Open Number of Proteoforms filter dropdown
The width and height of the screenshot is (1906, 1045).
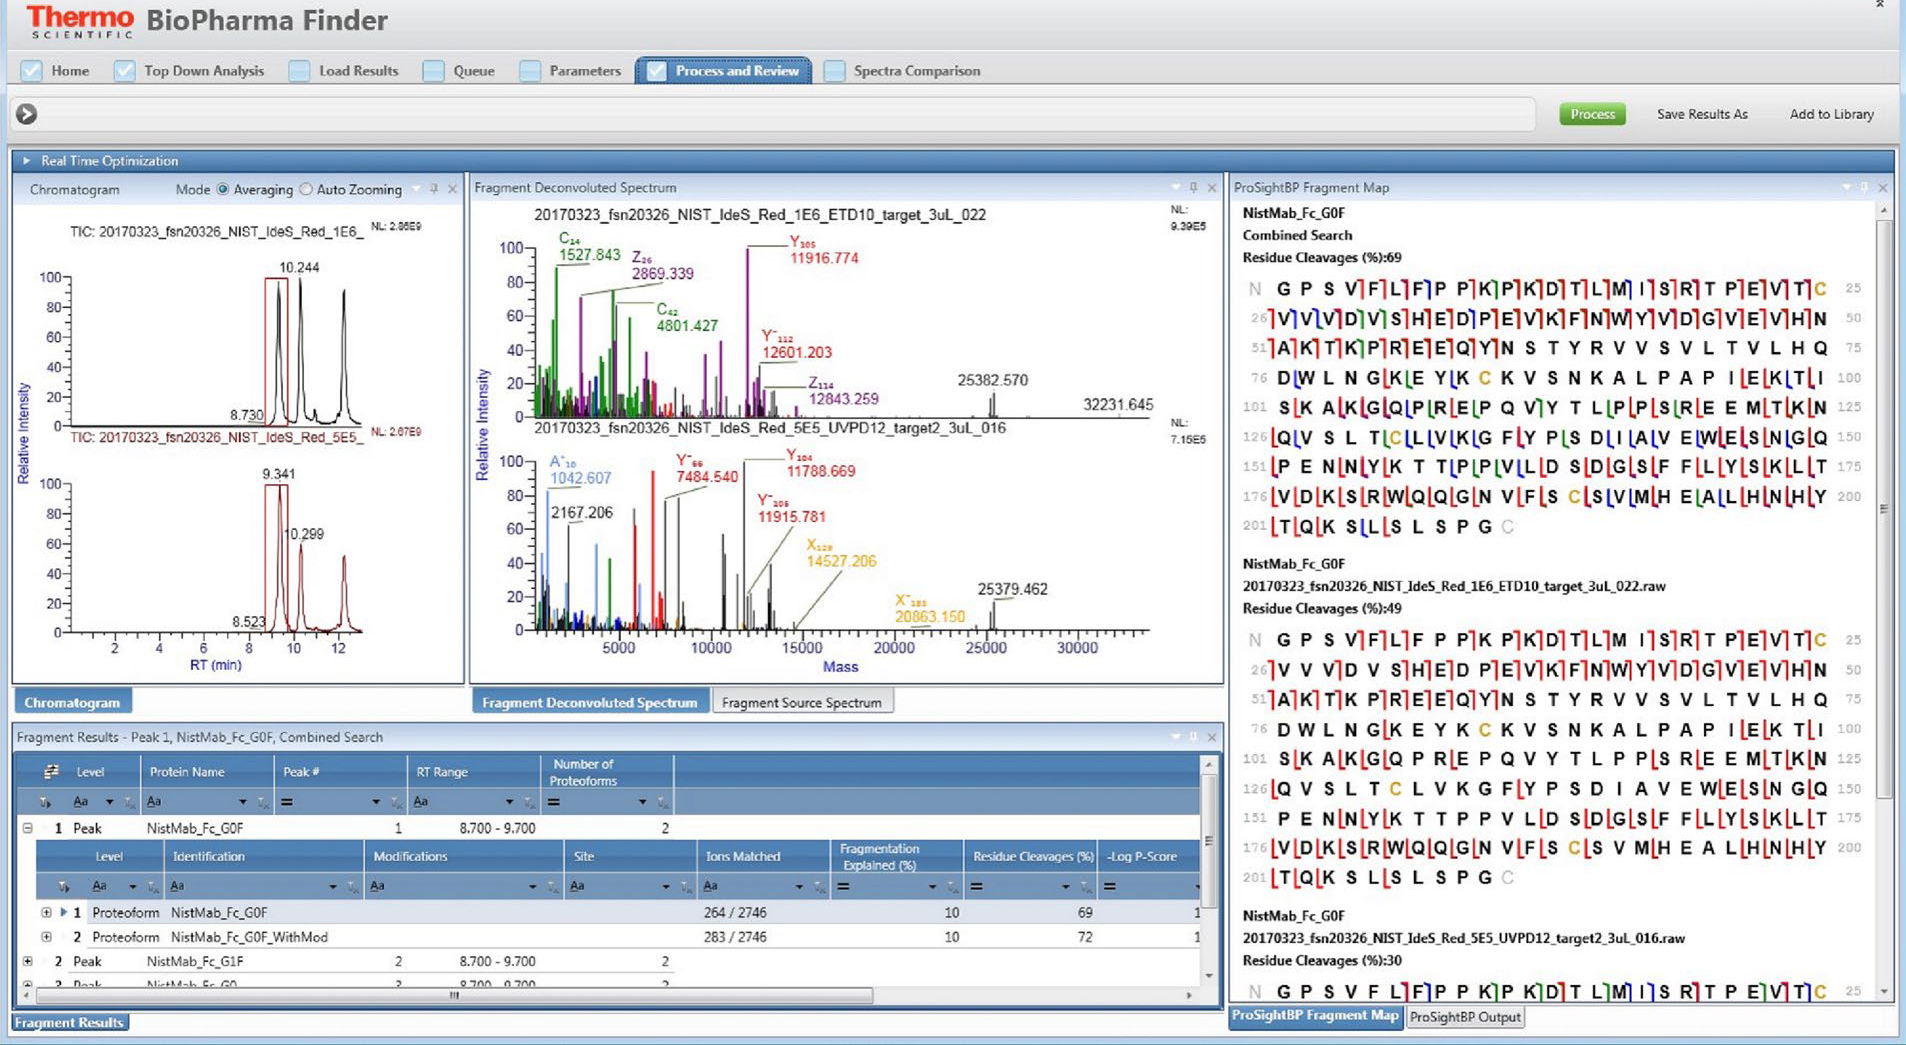[642, 802]
